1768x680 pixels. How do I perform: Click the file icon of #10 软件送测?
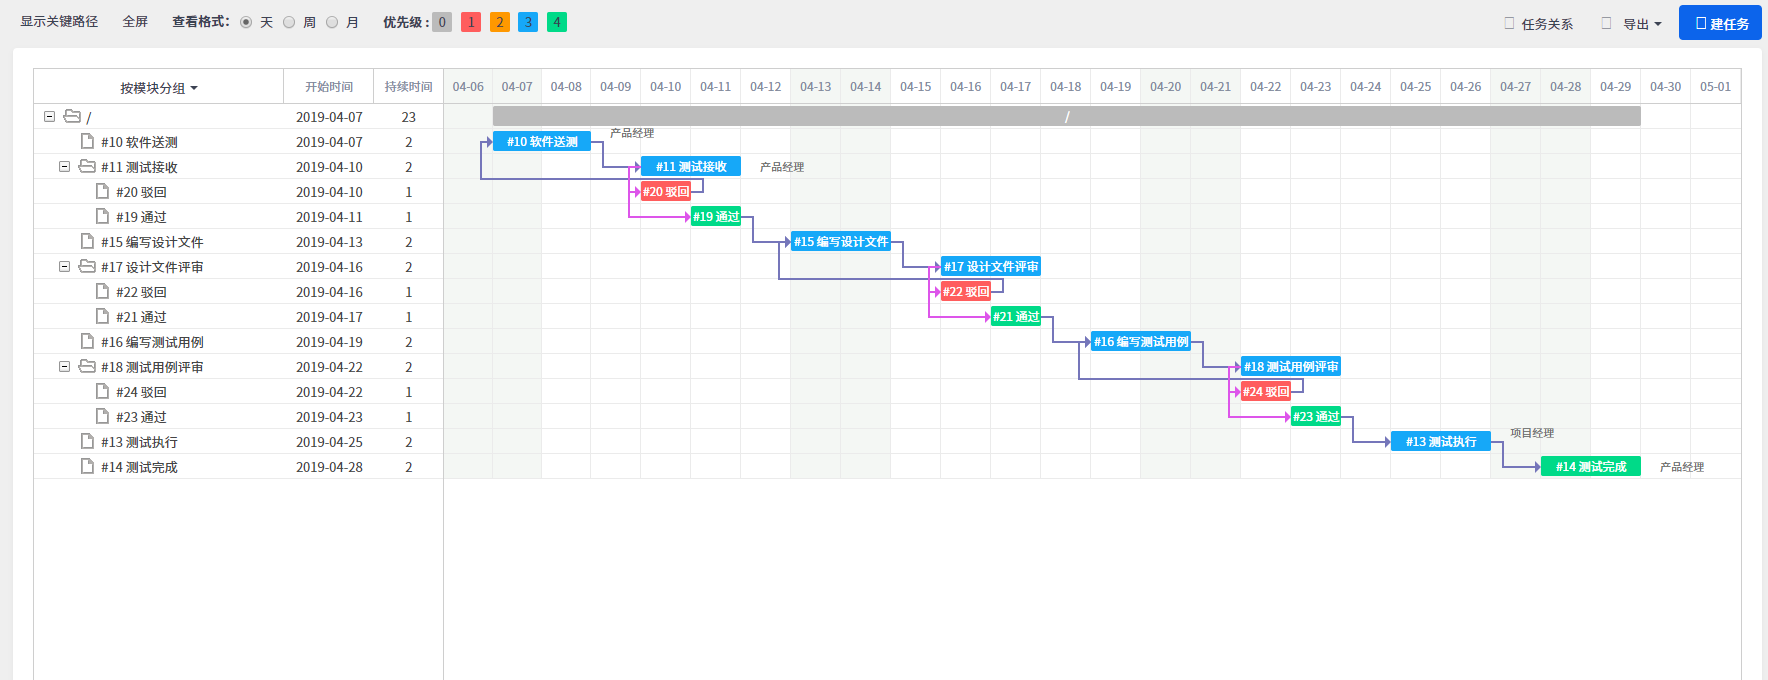click(x=88, y=141)
